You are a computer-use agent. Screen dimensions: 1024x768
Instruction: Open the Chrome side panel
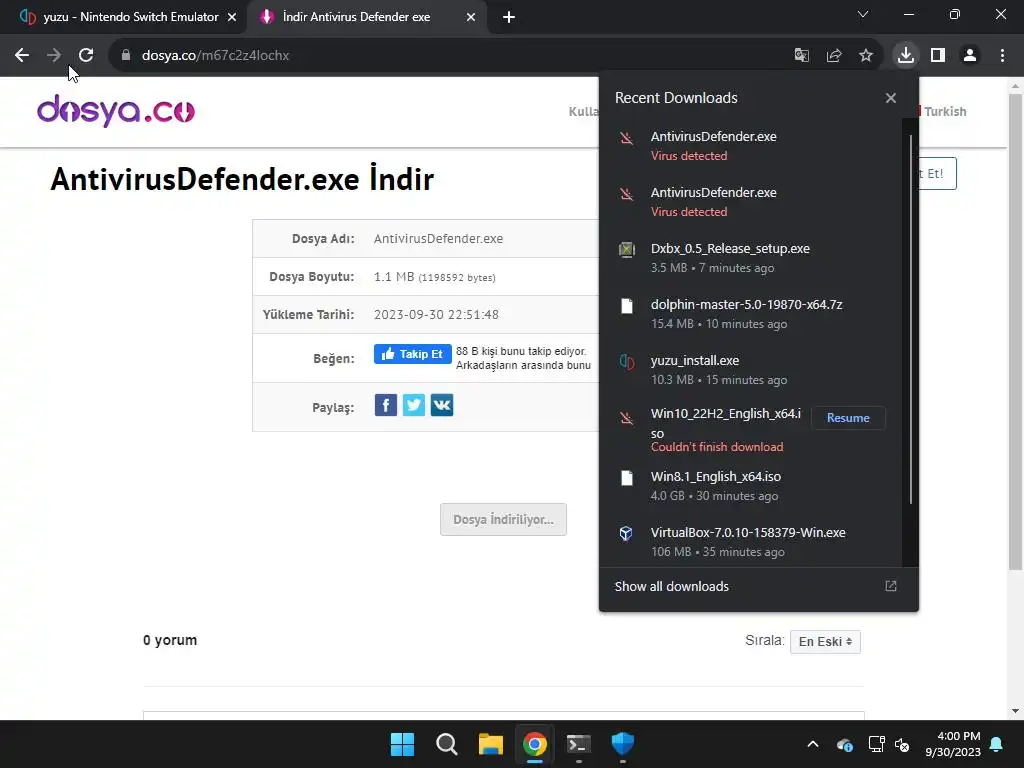point(938,56)
